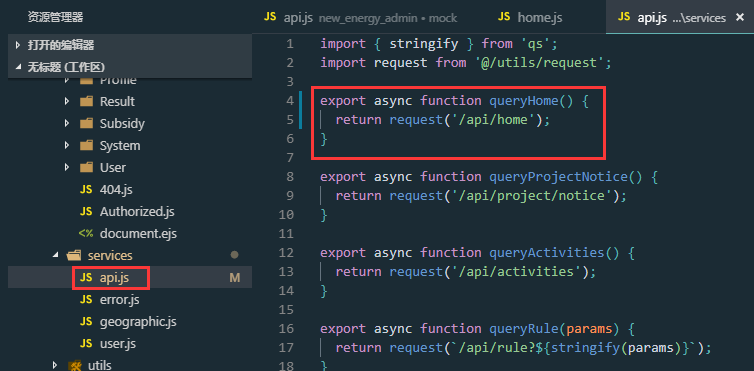This screenshot has width=754, height=371.
Task: Click the queryActivities function name
Action: click(547, 253)
